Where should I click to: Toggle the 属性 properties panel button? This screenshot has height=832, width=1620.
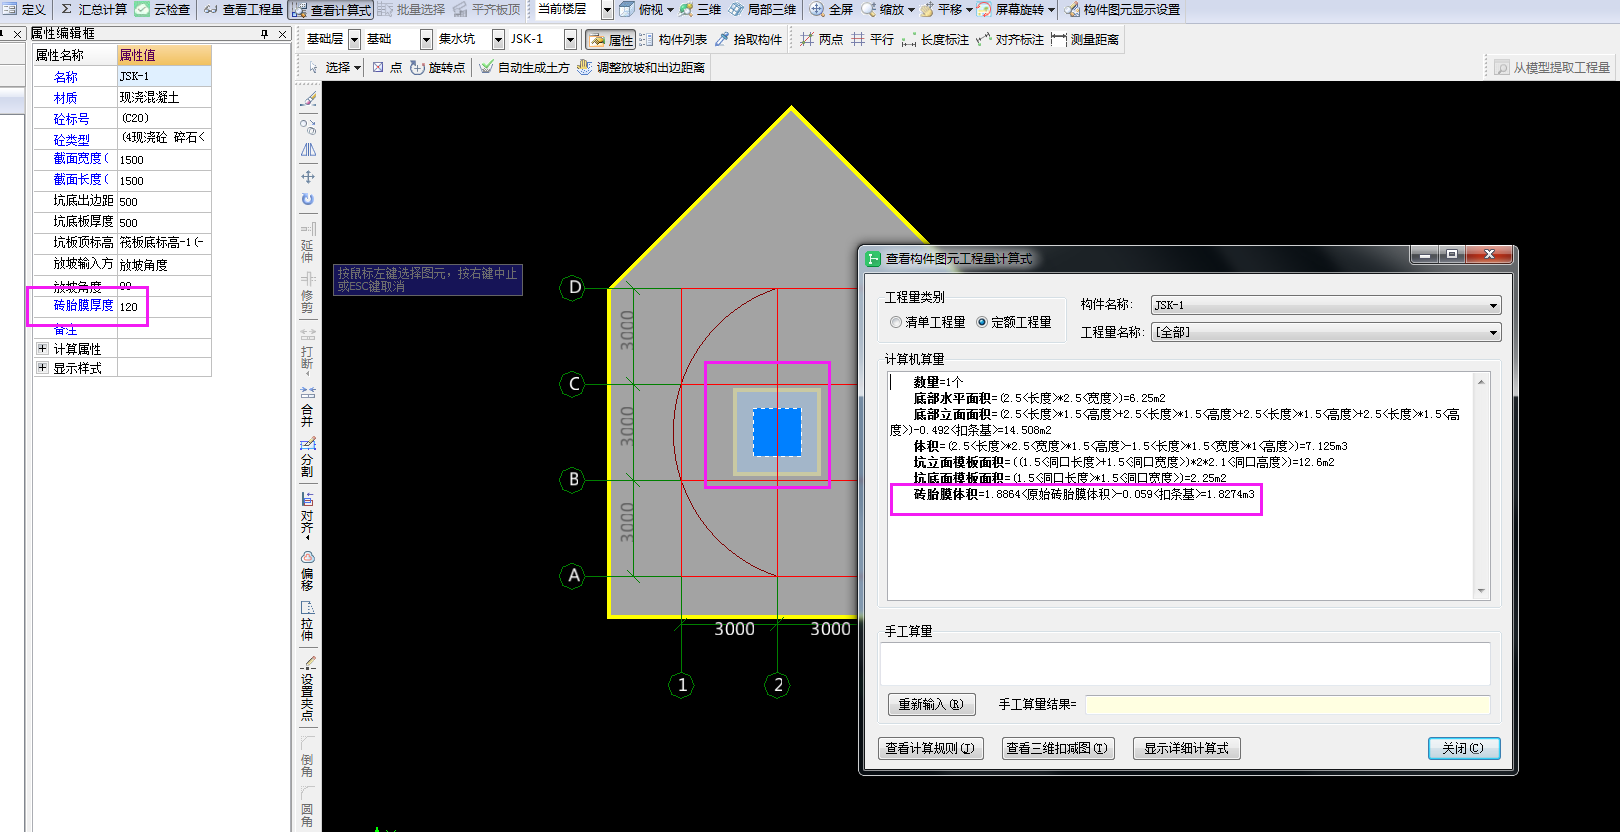click(610, 39)
